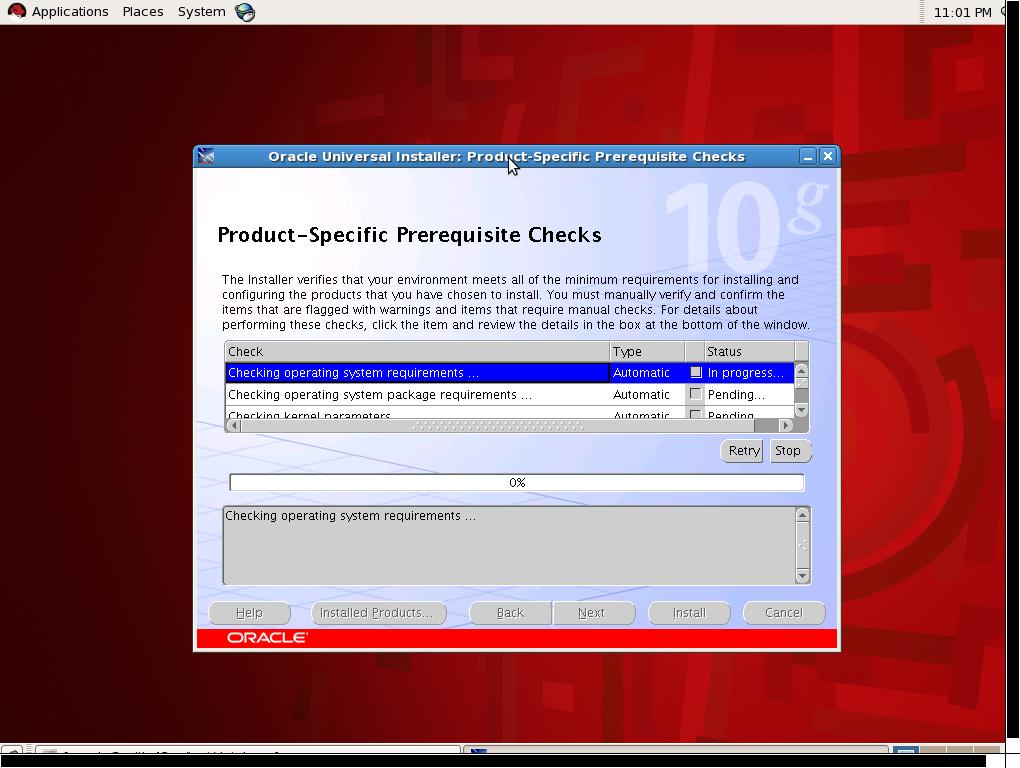The height and width of the screenshot is (768, 1020).
Task: Open the System menu
Action: point(202,12)
